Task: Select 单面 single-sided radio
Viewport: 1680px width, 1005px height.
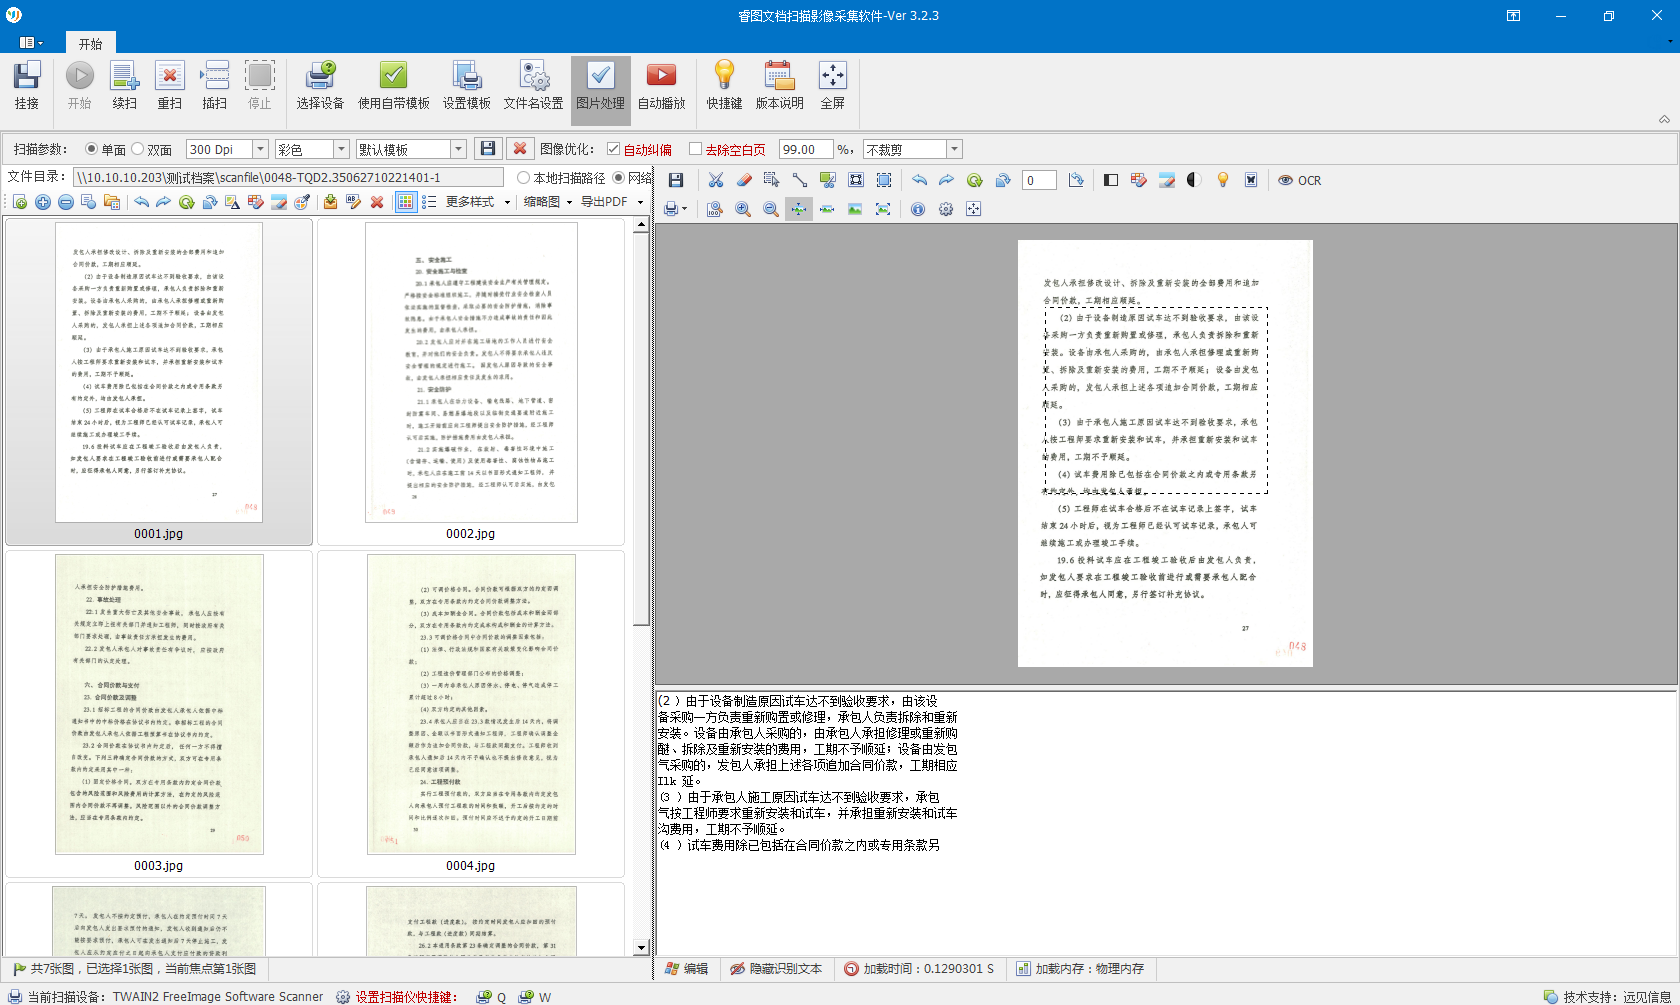Action: [92, 149]
